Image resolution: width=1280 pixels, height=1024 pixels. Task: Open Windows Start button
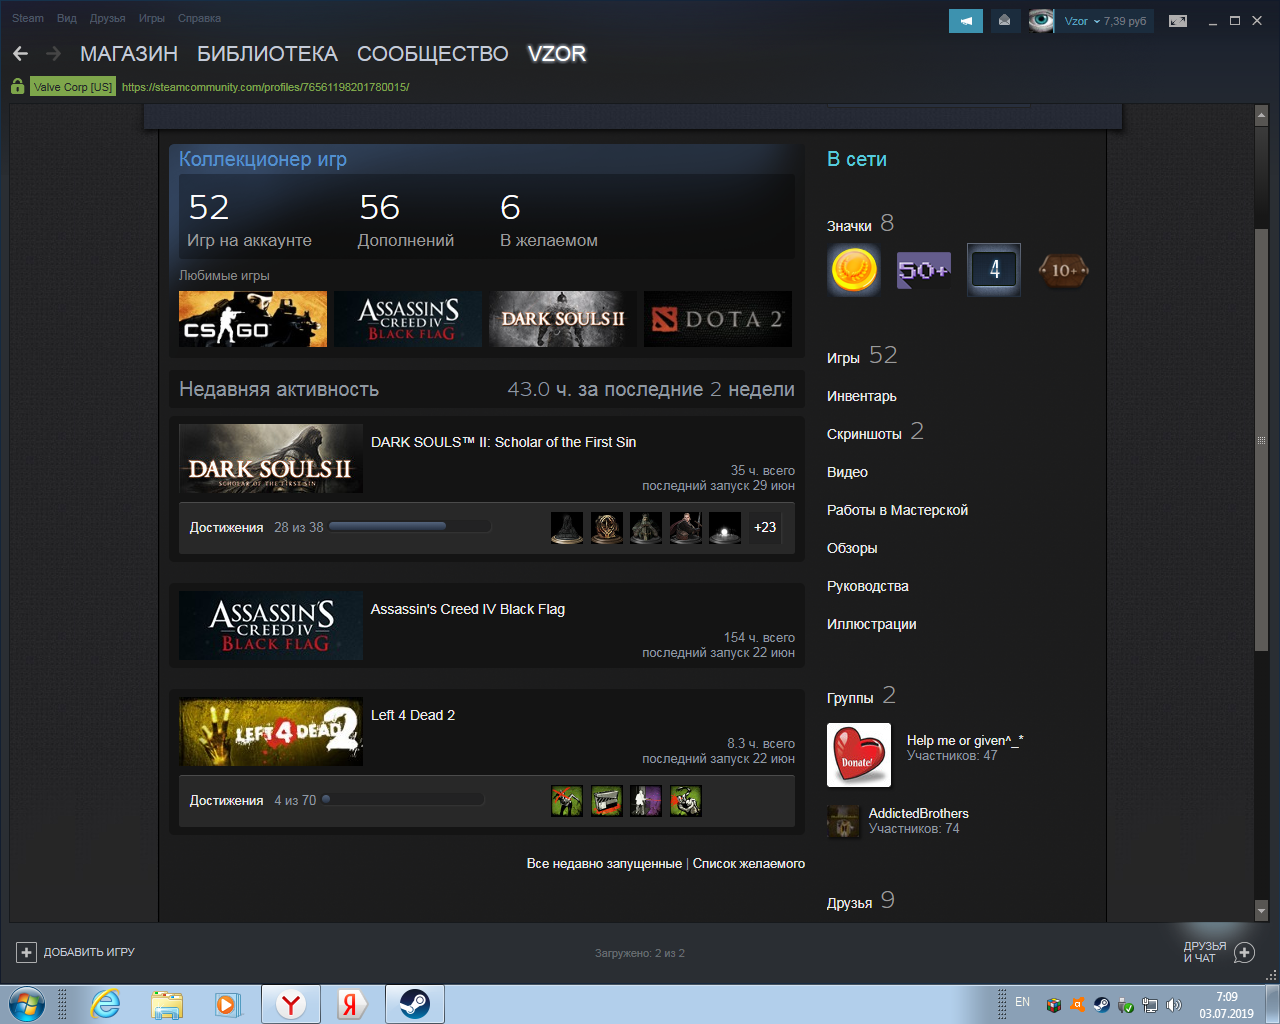[27, 1004]
